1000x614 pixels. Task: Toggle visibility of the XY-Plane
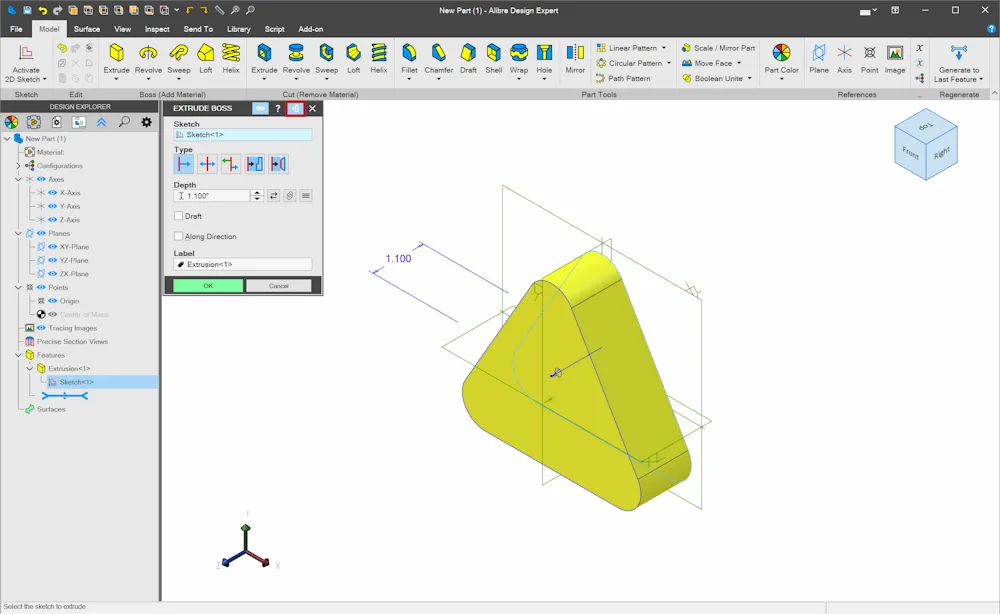pos(53,247)
